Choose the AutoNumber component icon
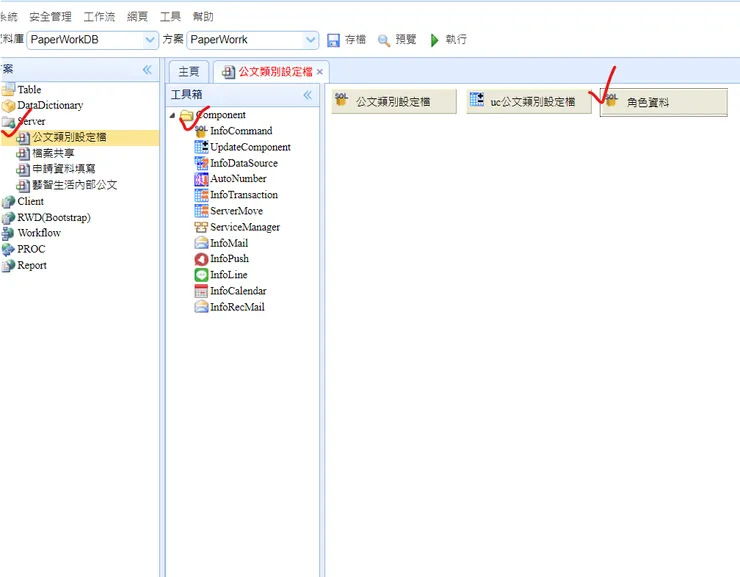740x577 pixels. coord(201,179)
